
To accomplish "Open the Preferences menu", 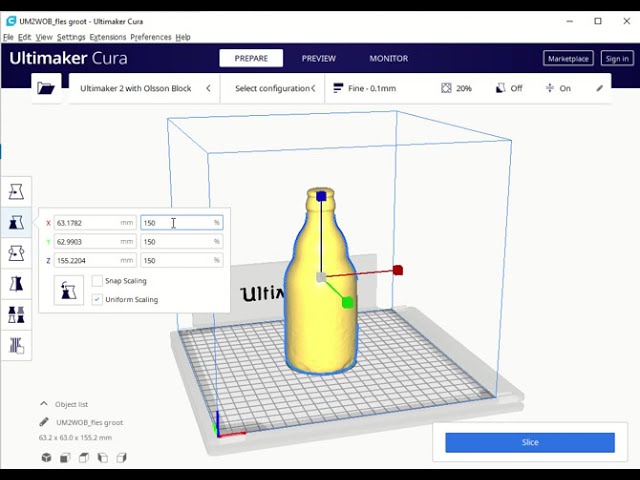I will tap(151, 37).
